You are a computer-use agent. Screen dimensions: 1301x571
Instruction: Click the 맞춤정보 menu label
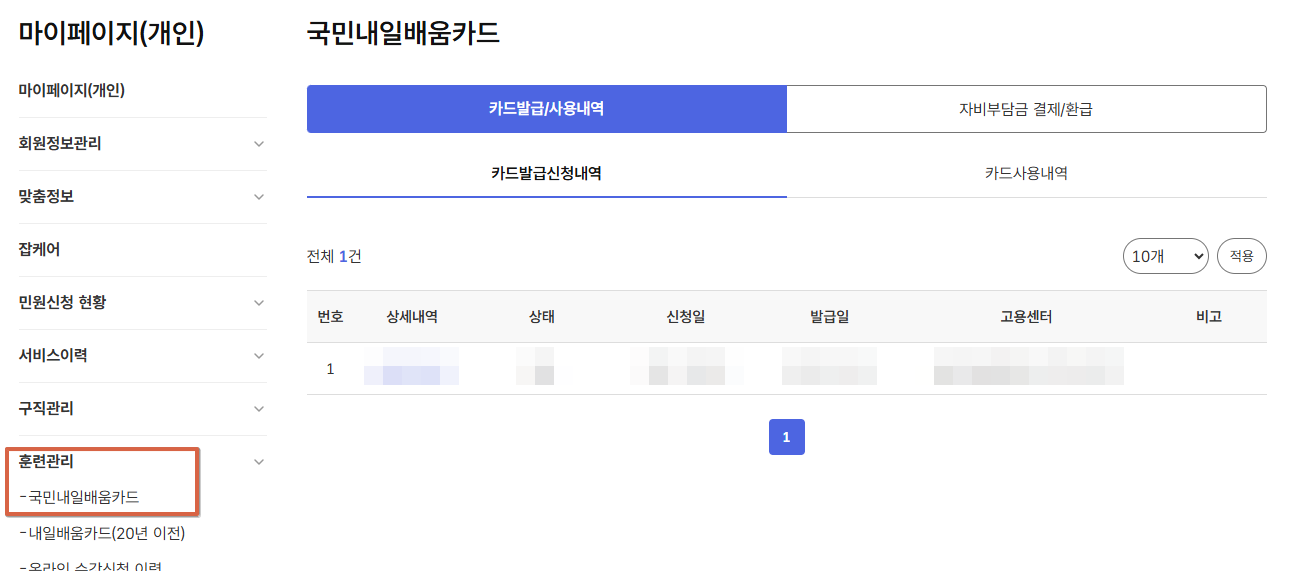[46, 197]
